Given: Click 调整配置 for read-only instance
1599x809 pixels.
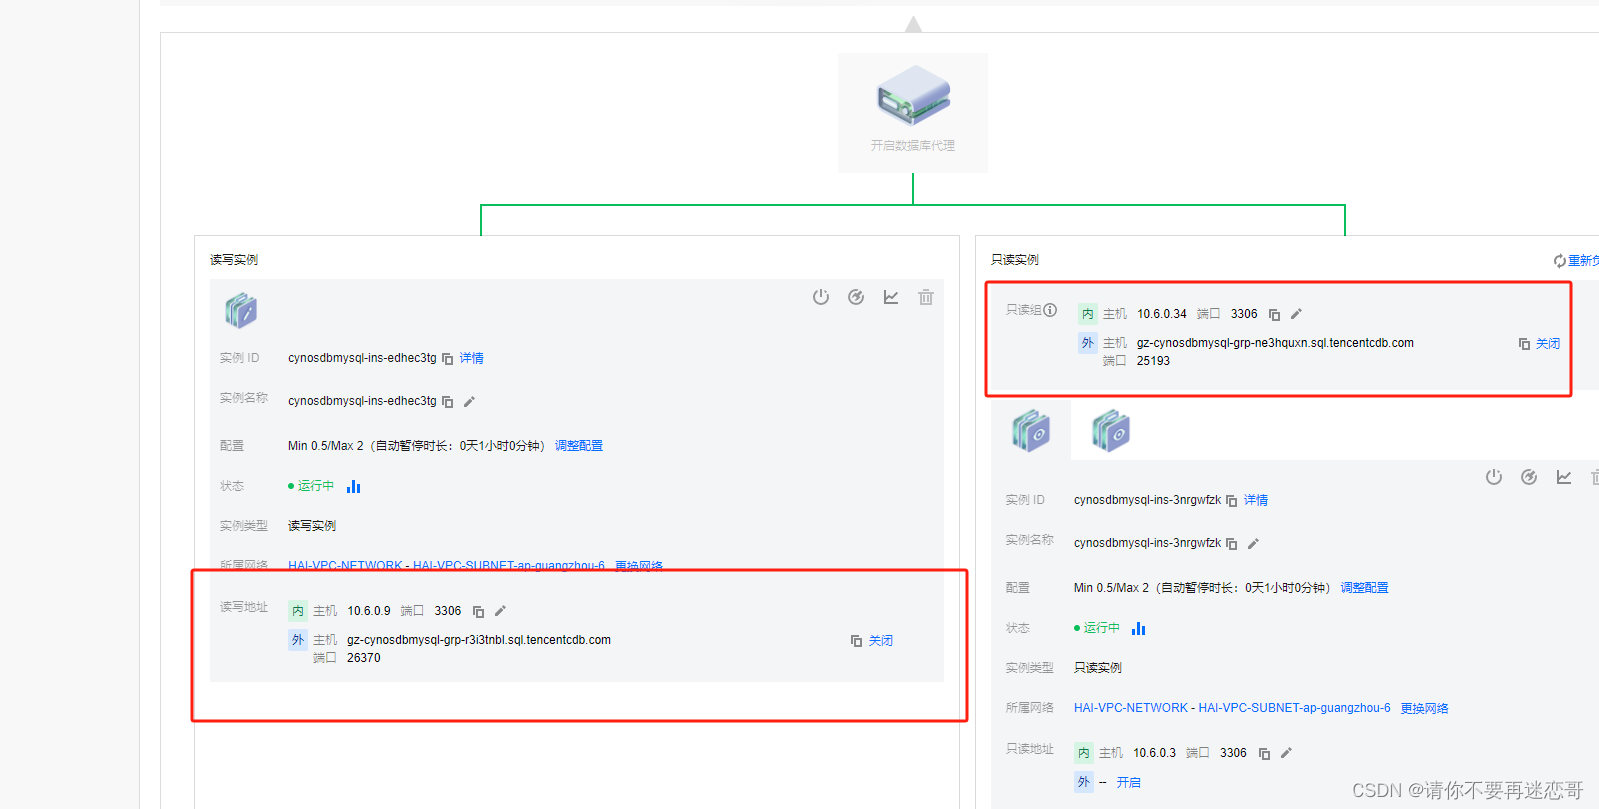Looking at the screenshot, I should (1365, 588).
